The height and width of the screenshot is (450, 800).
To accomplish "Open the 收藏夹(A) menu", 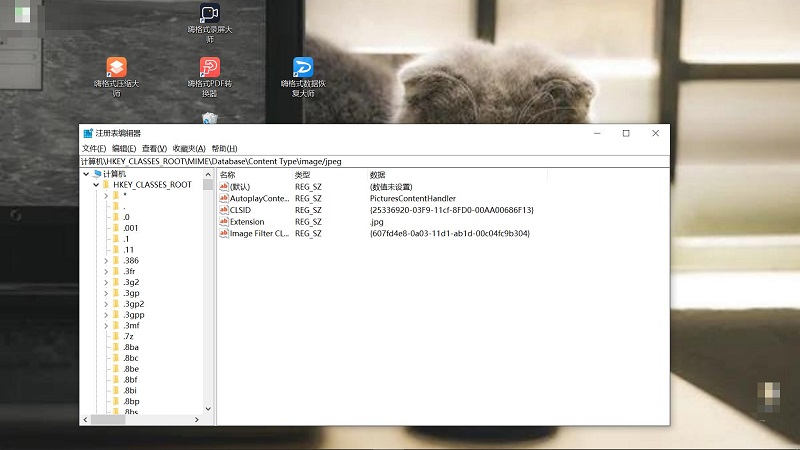I will coord(189,148).
